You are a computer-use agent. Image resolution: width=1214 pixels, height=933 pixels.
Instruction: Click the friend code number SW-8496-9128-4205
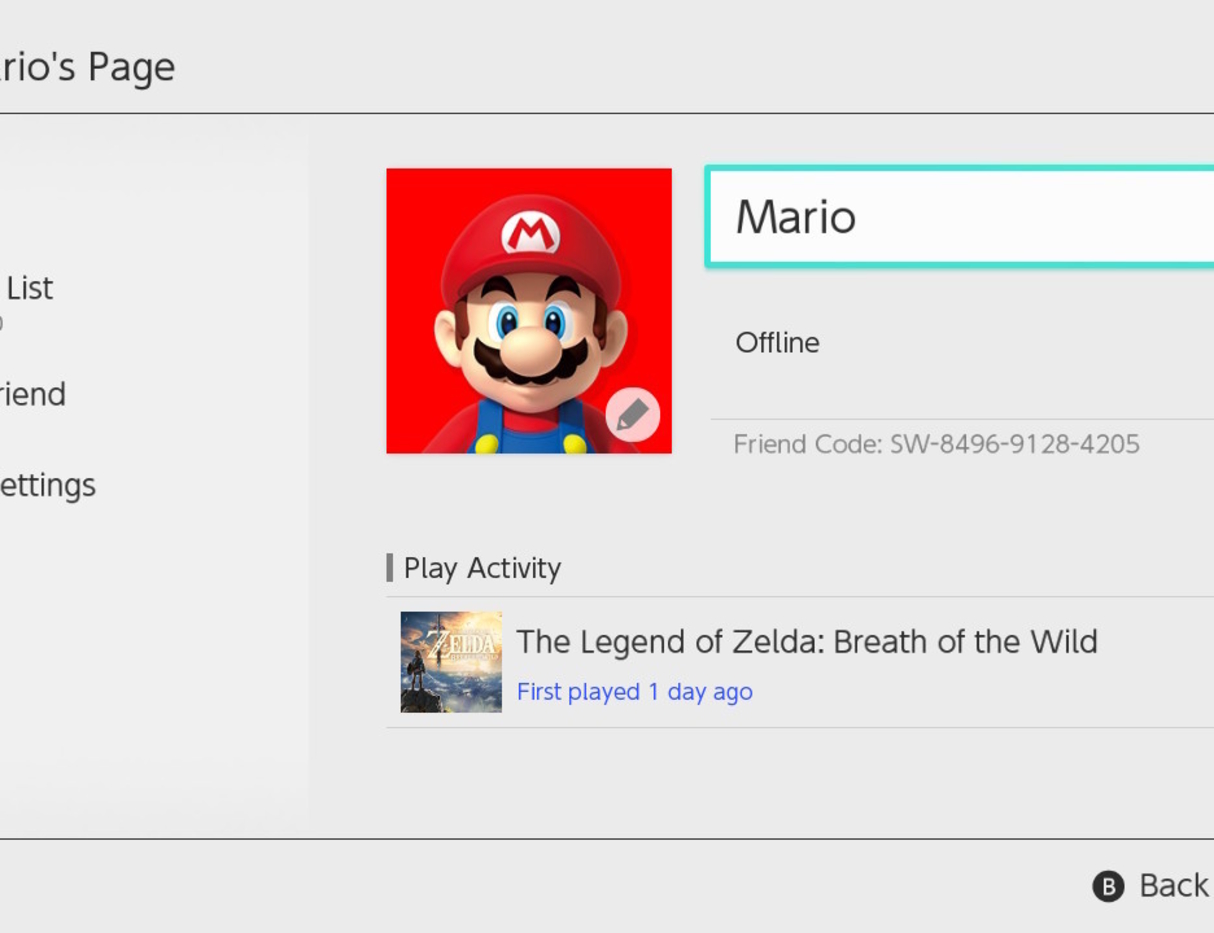1014,444
